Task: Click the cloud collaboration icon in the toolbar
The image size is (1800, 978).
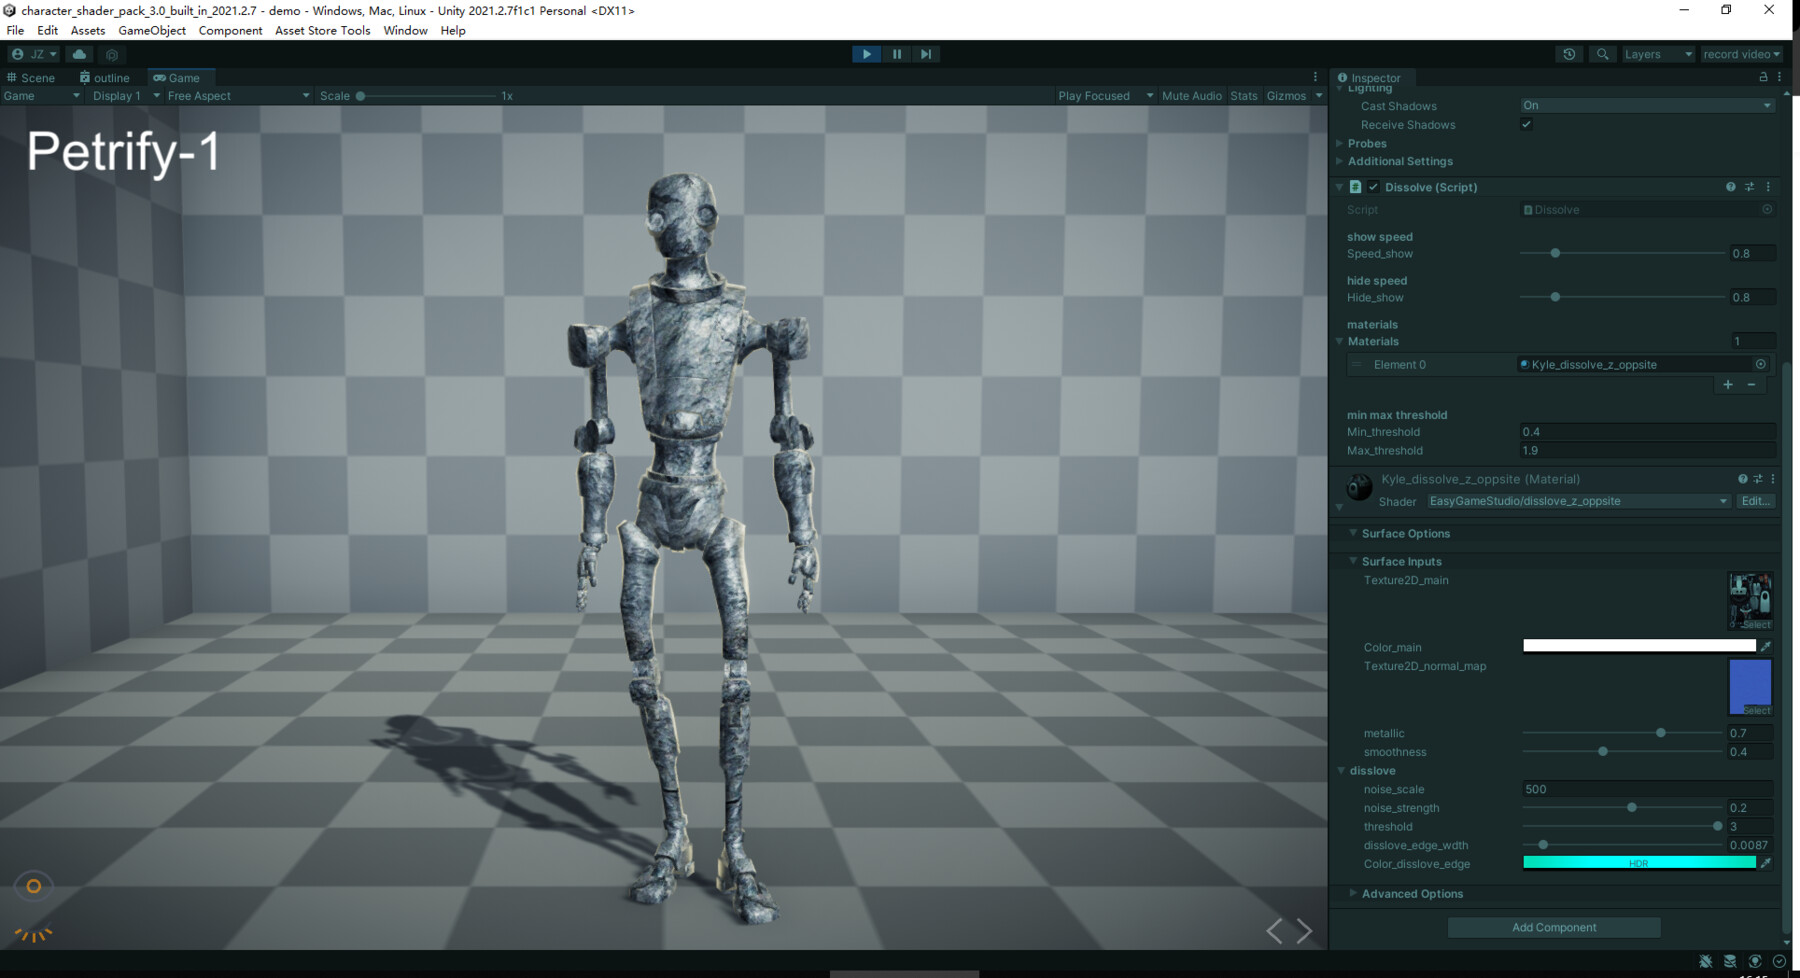Action: [x=79, y=54]
